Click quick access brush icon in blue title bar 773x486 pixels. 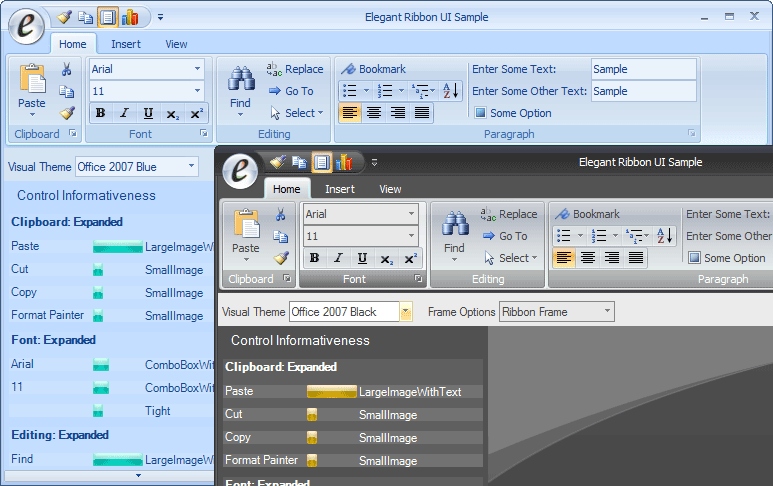(64, 18)
